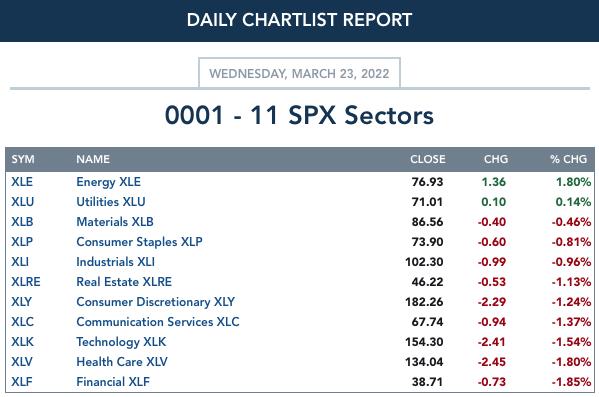This screenshot has width=599, height=397.
Task: Select the XLY symbol link
Action: point(21,302)
